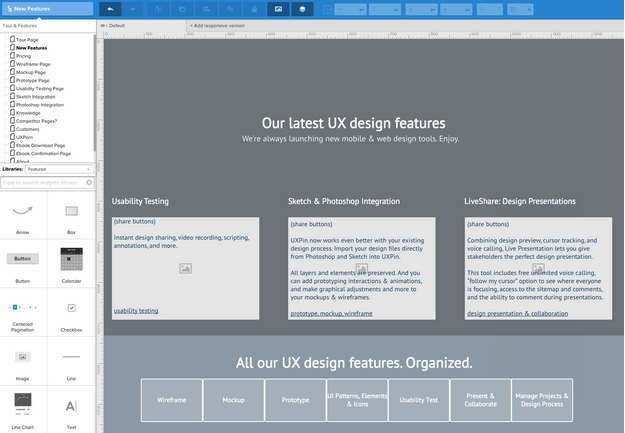This screenshot has width=625, height=433.
Task: Click image placeholder in Usability Testing card
Action: point(185,268)
